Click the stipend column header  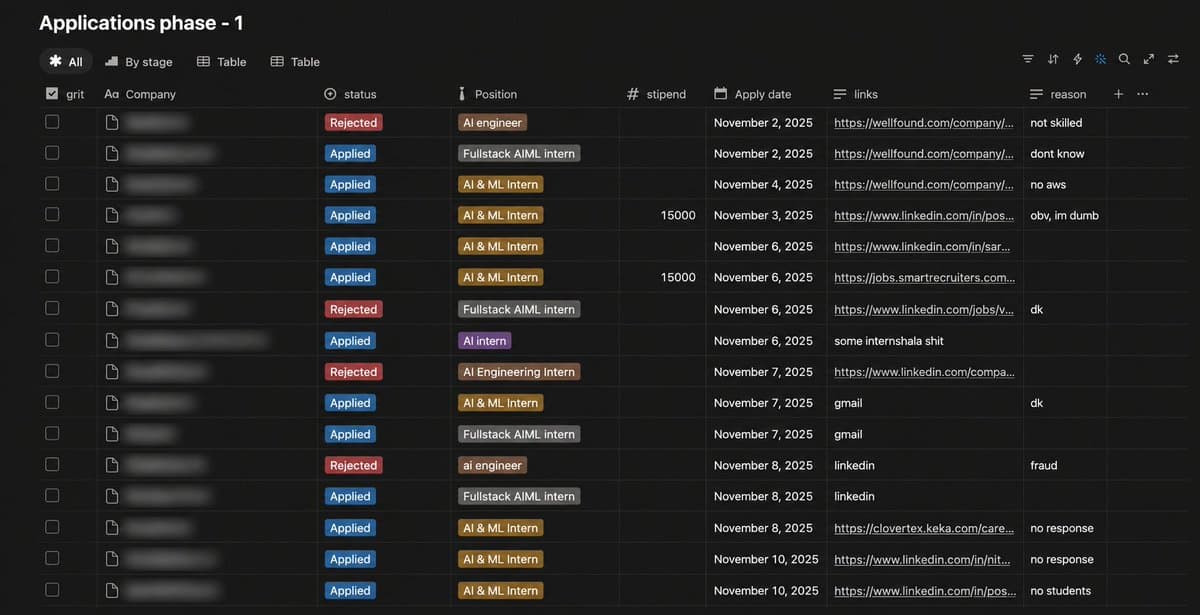pos(656,94)
